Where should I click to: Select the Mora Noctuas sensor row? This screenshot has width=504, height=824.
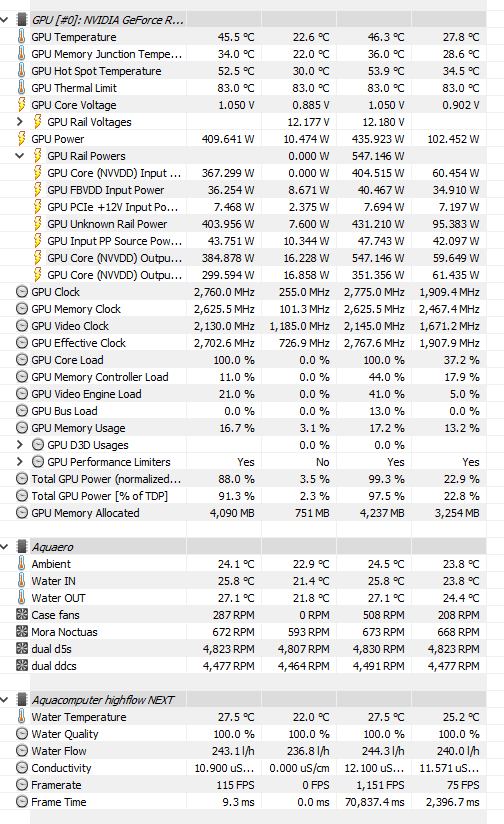coord(250,632)
